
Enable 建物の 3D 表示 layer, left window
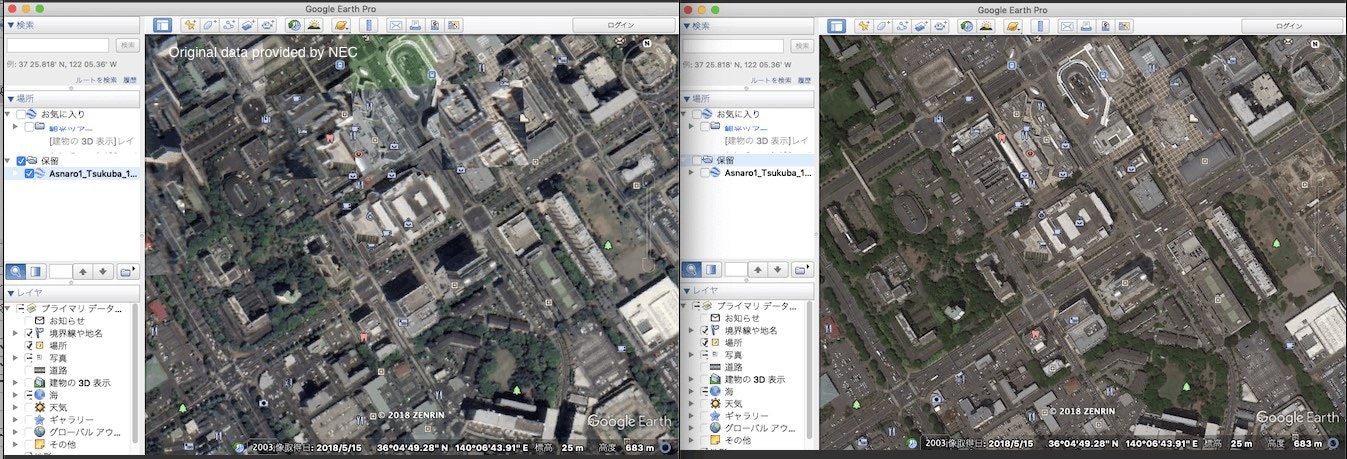pyautogui.click(x=29, y=382)
